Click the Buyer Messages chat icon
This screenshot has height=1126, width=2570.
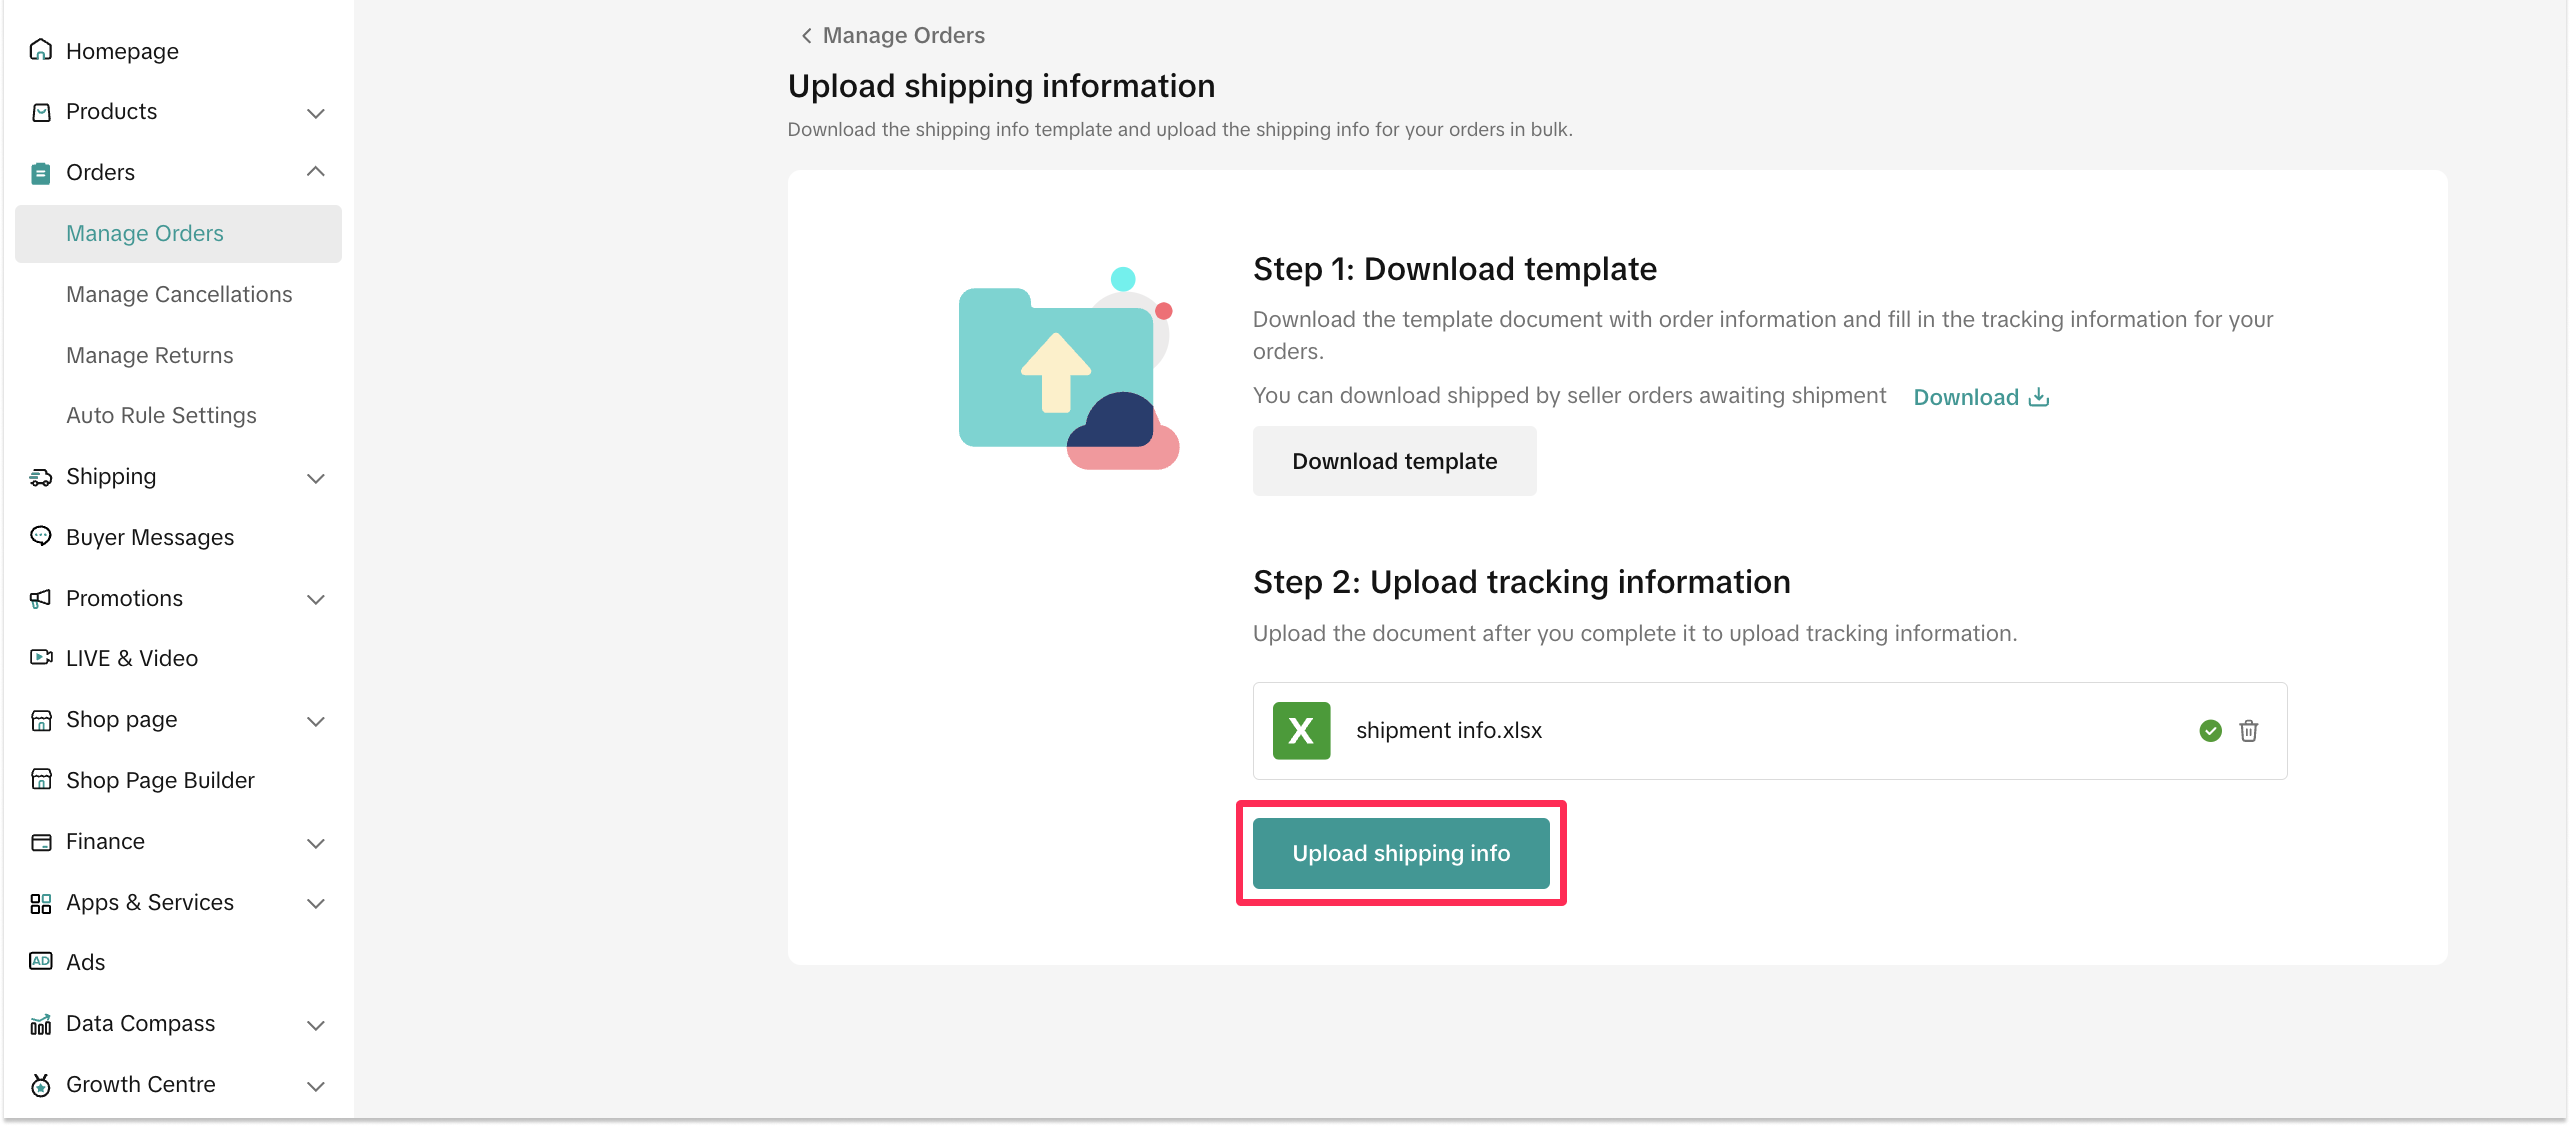pyautogui.click(x=41, y=536)
